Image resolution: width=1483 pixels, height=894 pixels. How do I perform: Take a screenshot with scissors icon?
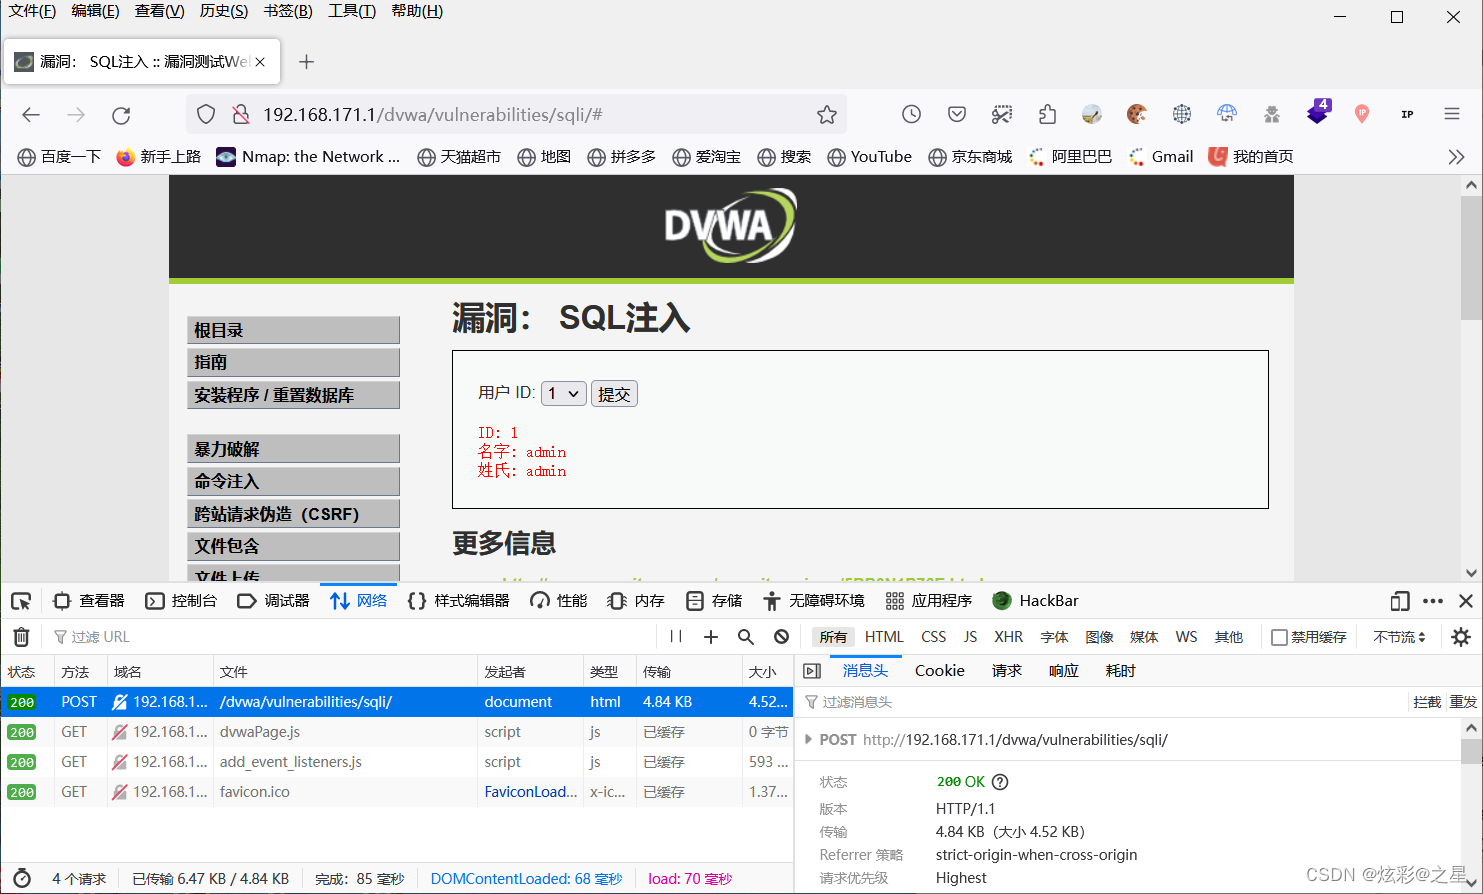(1002, 114)
